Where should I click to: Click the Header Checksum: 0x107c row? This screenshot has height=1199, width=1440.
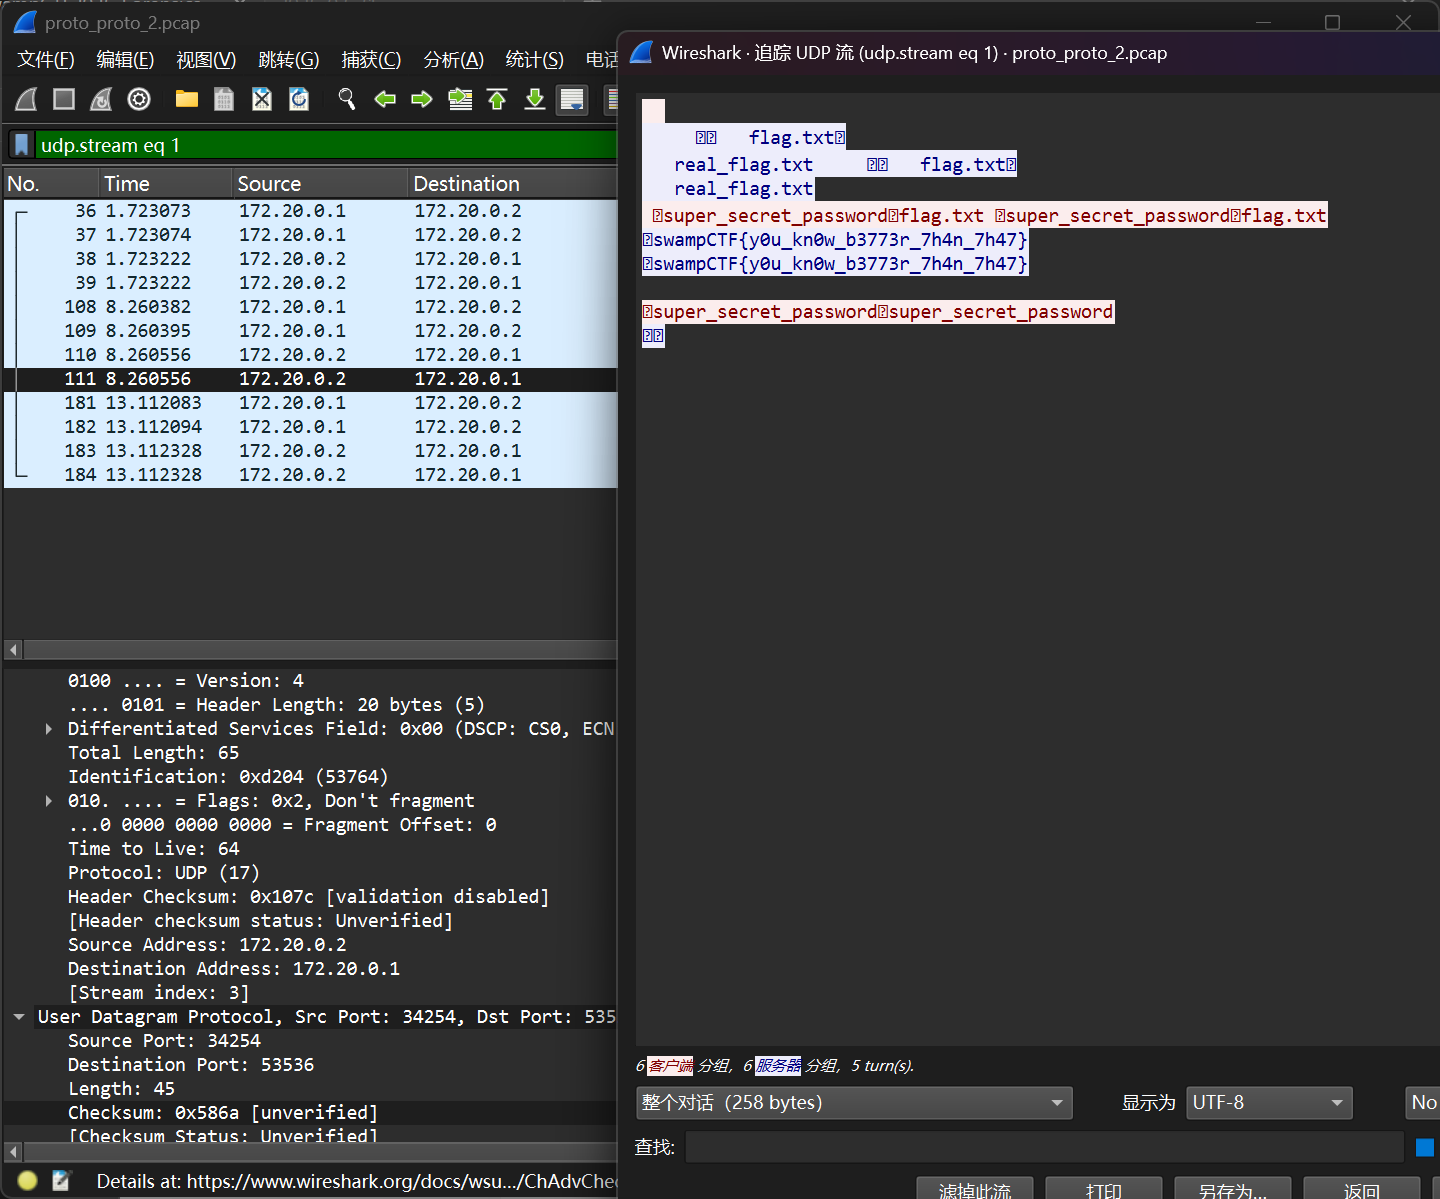tap(308, 897)
